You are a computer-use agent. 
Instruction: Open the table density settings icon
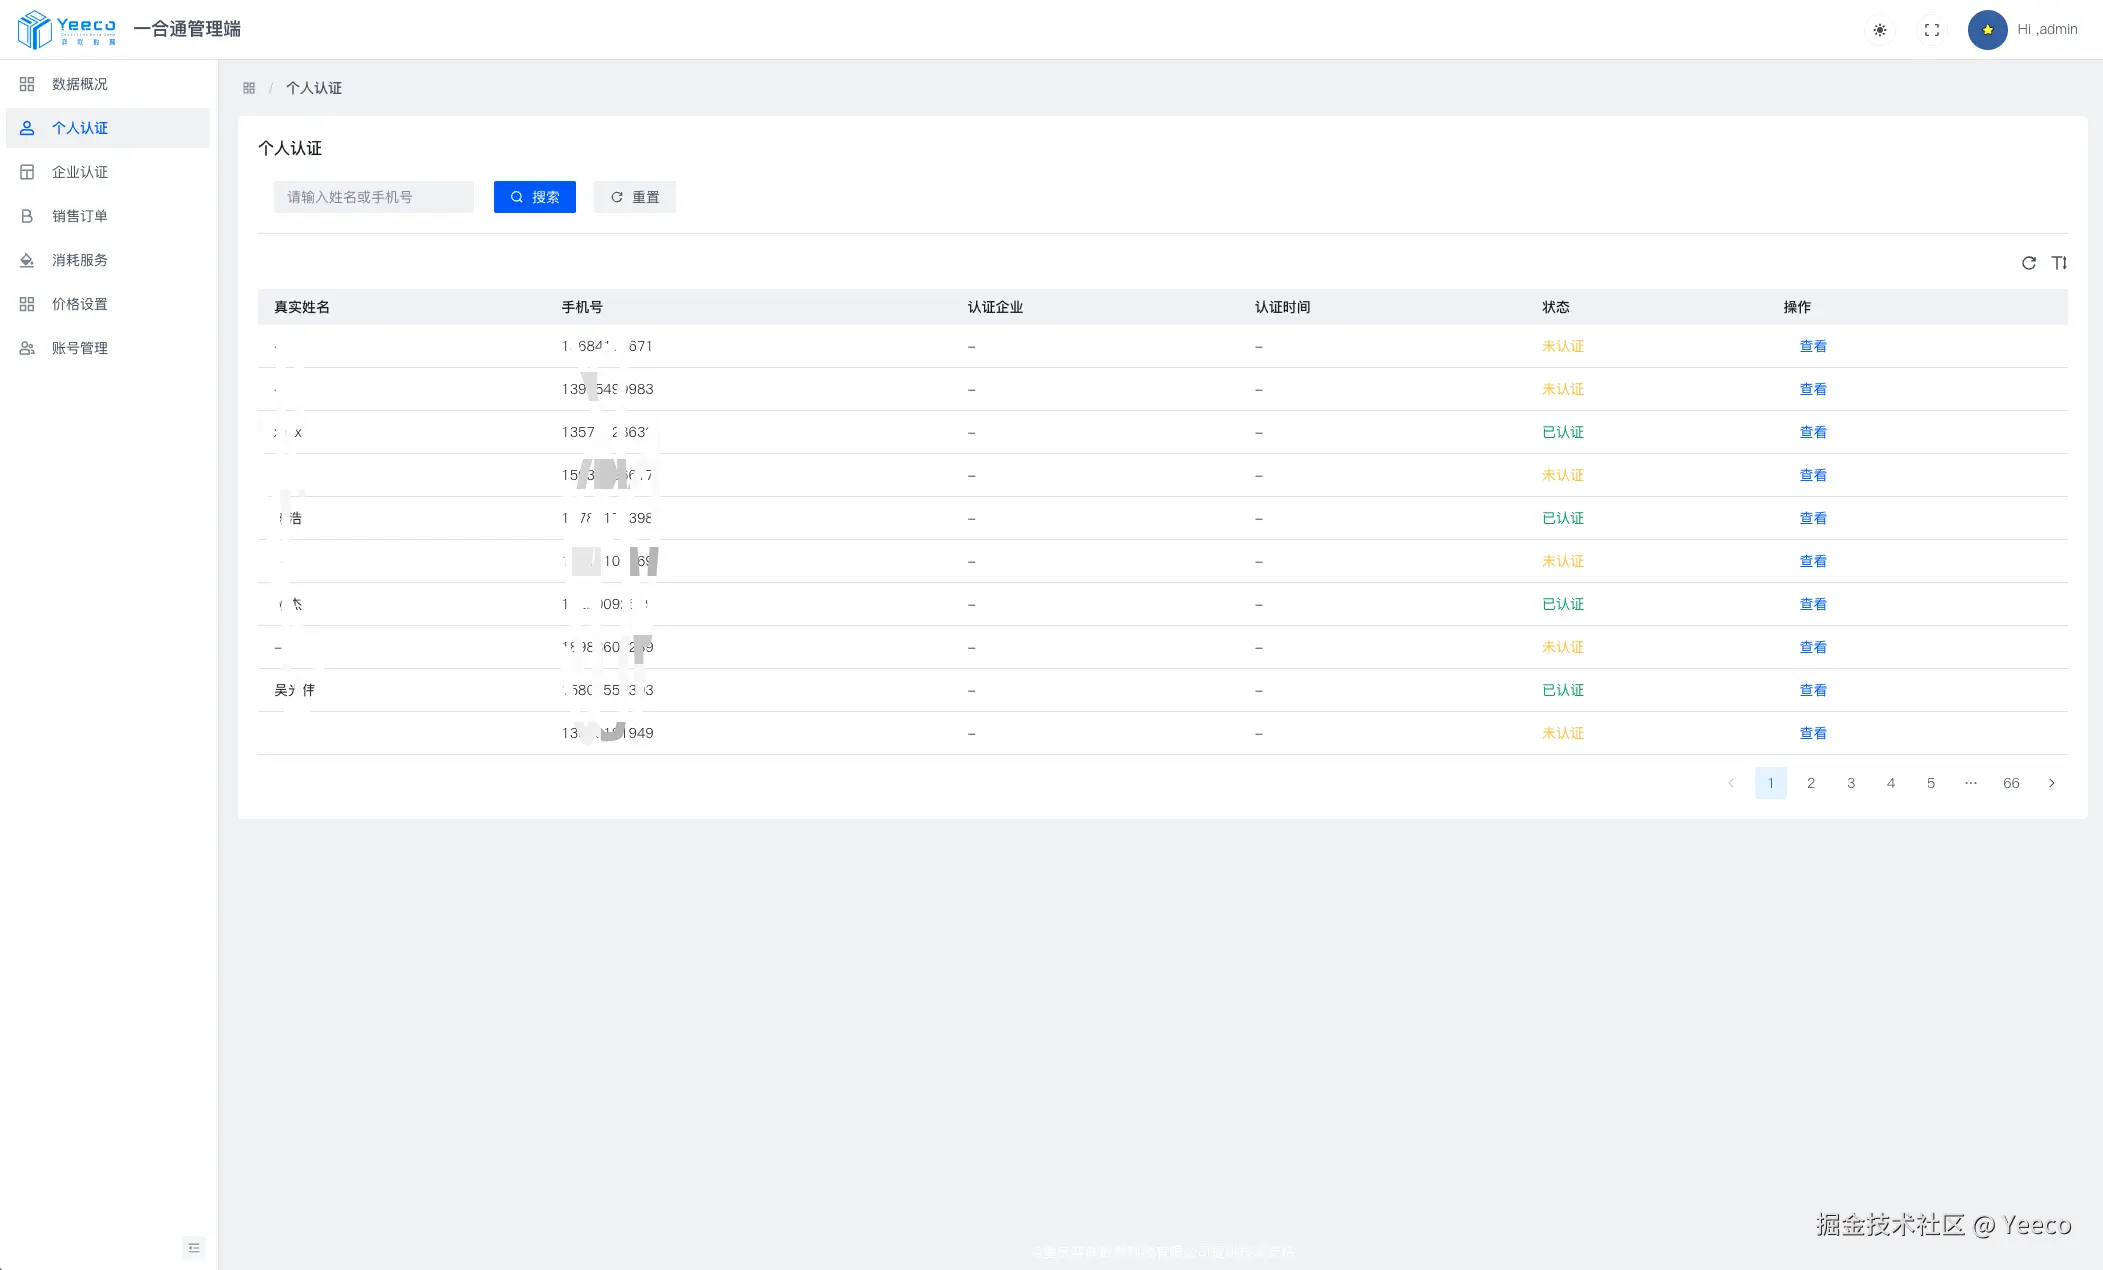tap(2059, 263)
